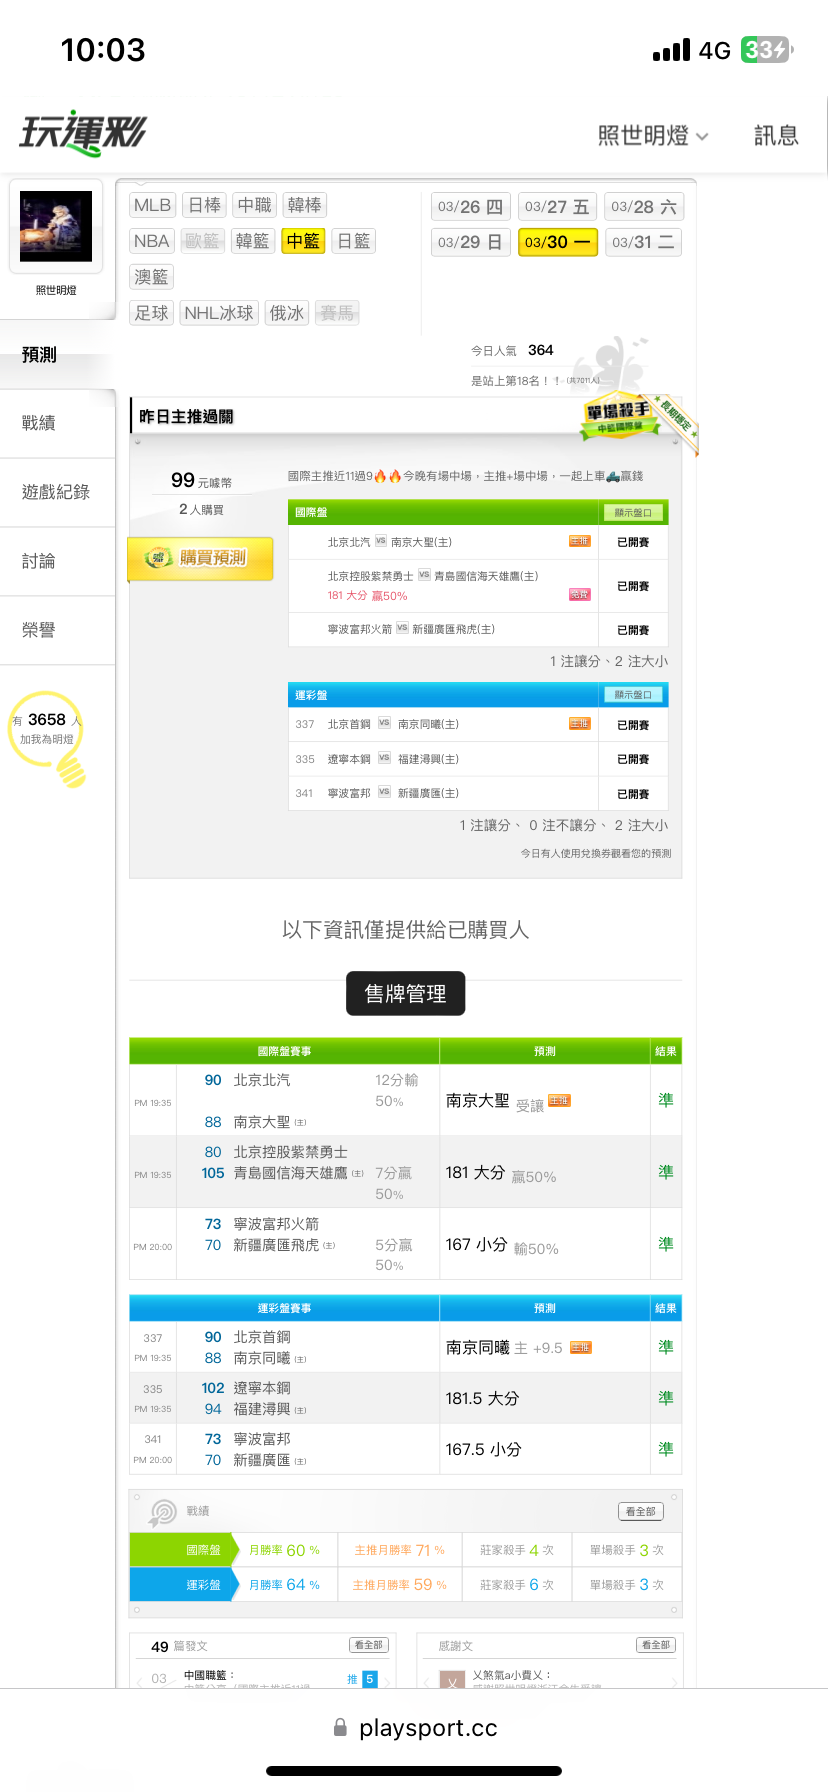Viewport: 828px width, 1792px height.
Task: Select the highlighted 中籃 league tab
Action: [x=303, y=241]
